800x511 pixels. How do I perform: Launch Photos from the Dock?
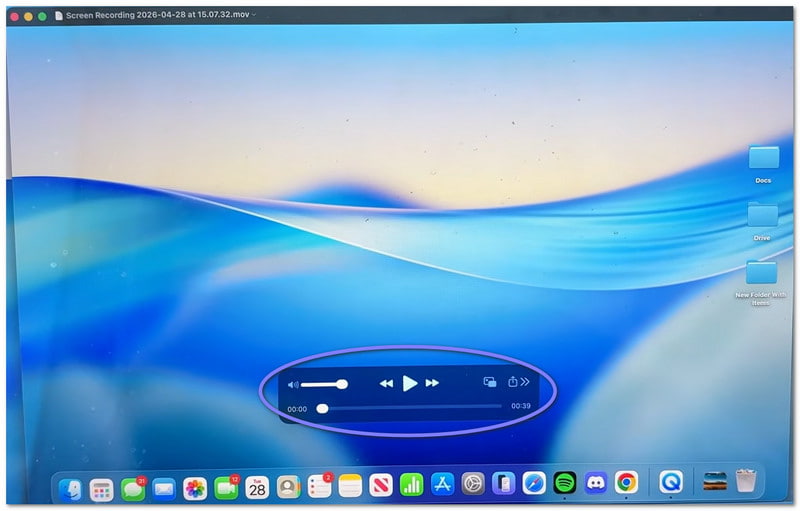[195, 489]
